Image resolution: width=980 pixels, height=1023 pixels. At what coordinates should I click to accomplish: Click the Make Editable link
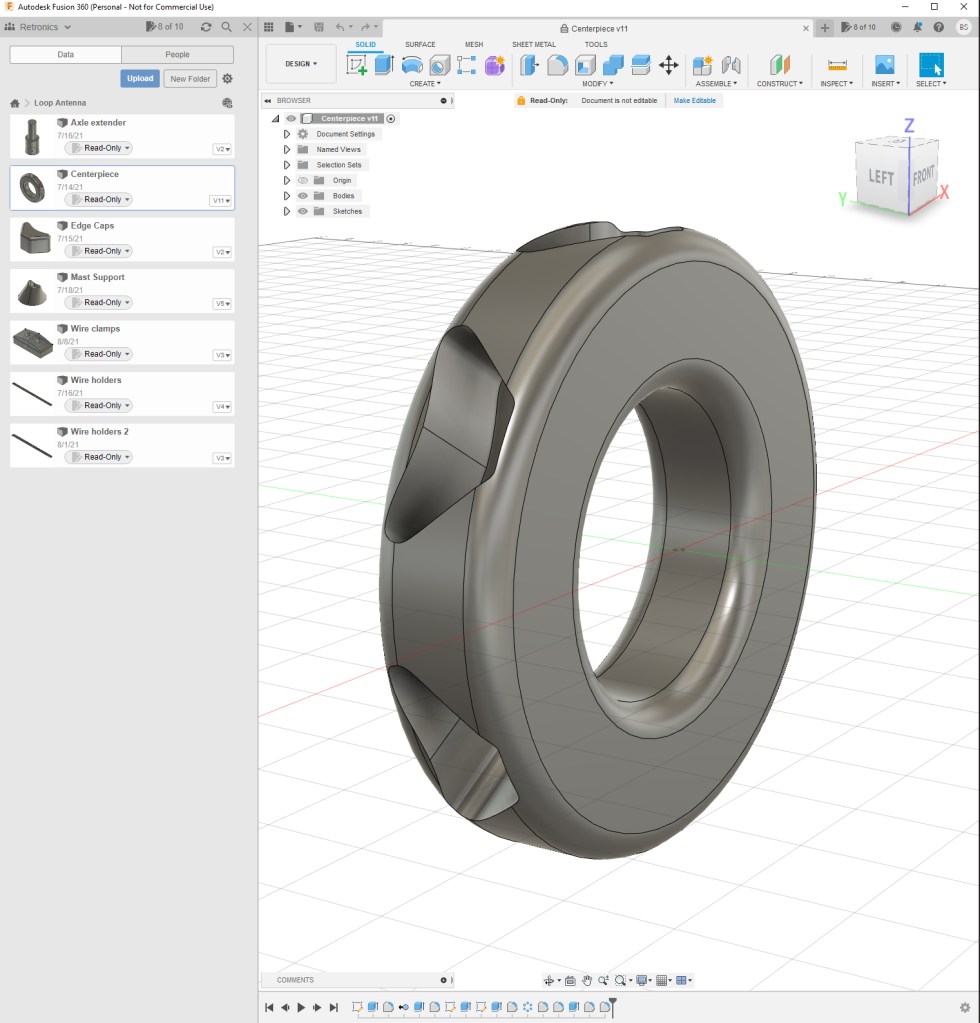[694, 101]
